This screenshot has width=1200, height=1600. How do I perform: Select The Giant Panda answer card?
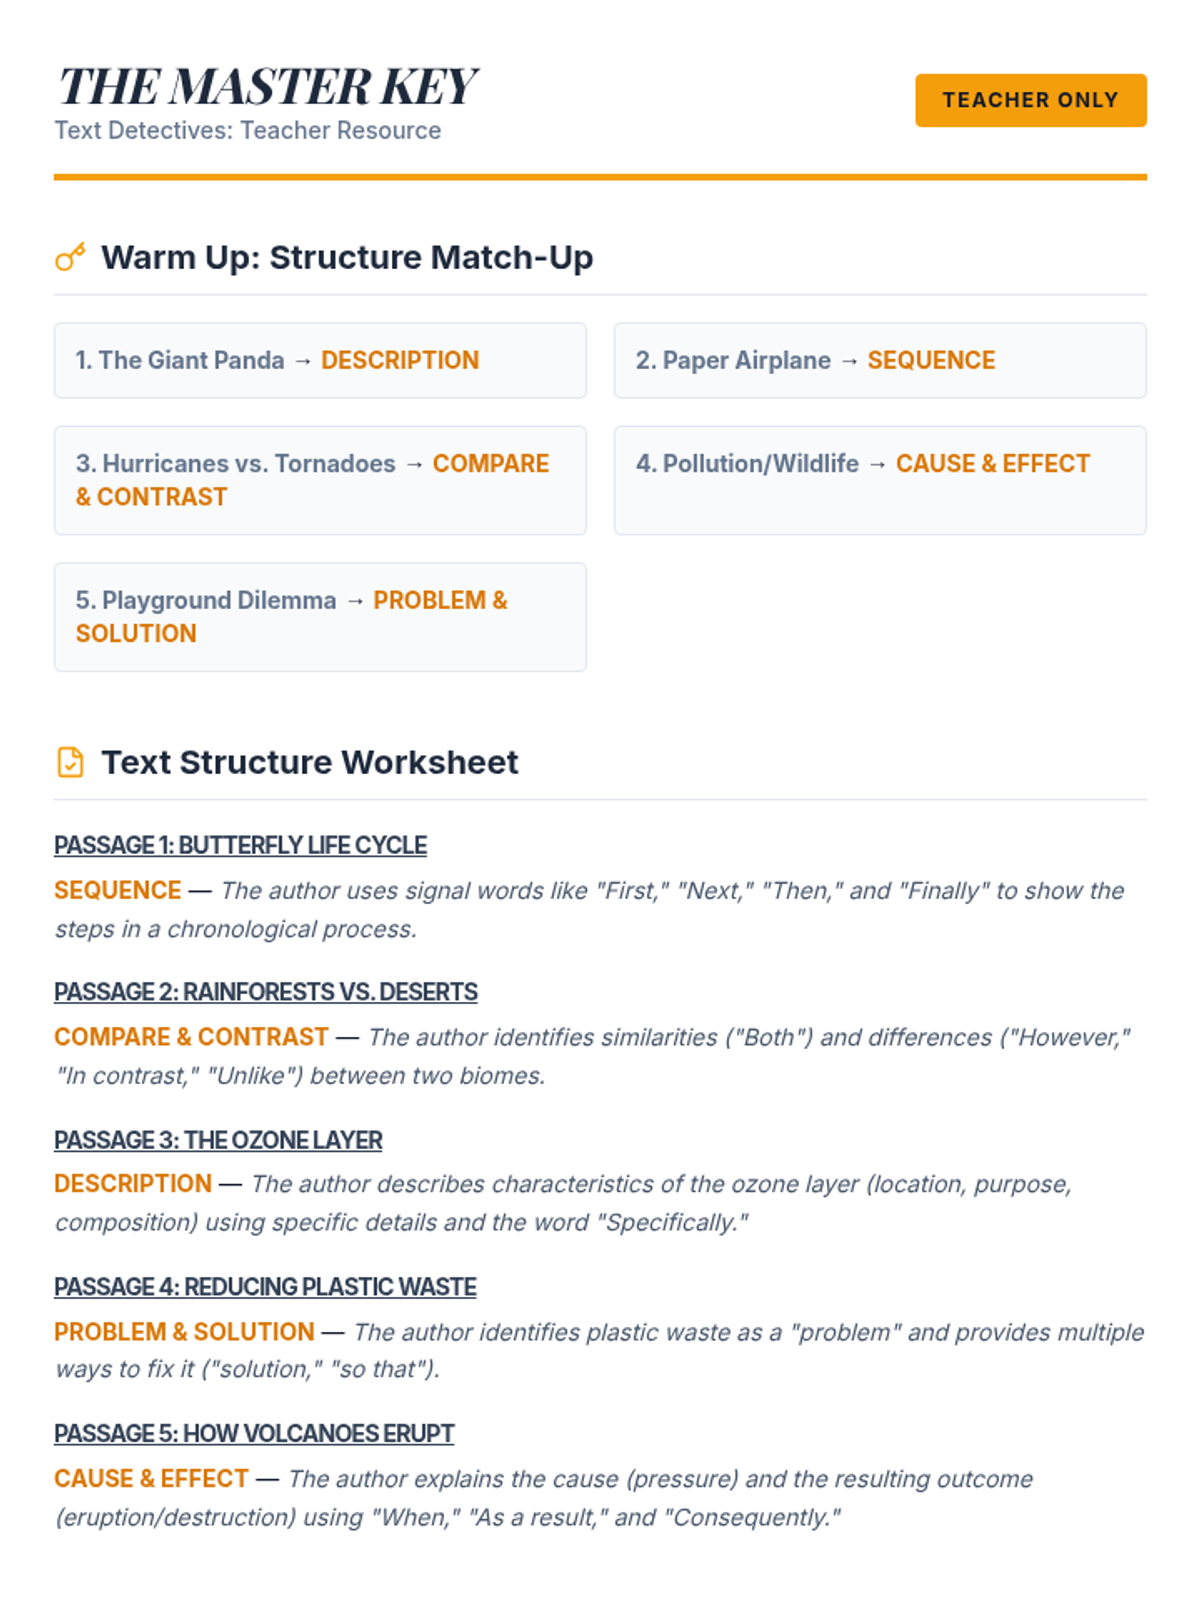pyautogui.click(x=320, y=360)
